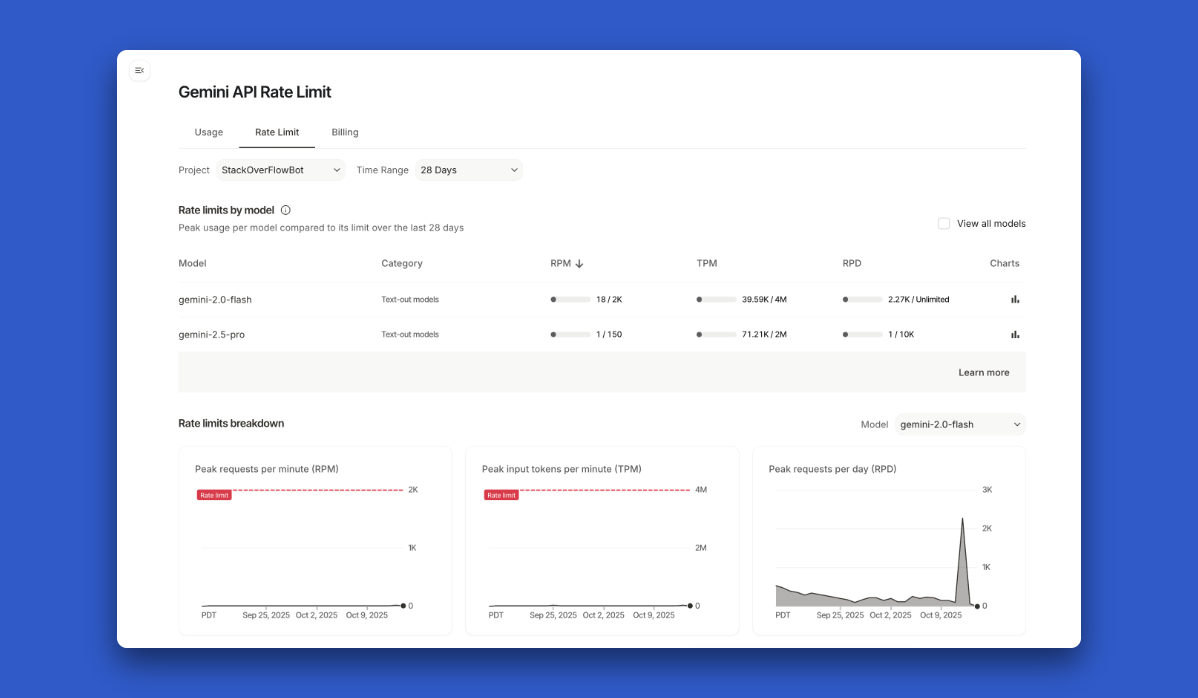Screen dimensions: 1198x698
Task: Click the Peak requests per day (RPD) title
Action: (x=833, y=469)
